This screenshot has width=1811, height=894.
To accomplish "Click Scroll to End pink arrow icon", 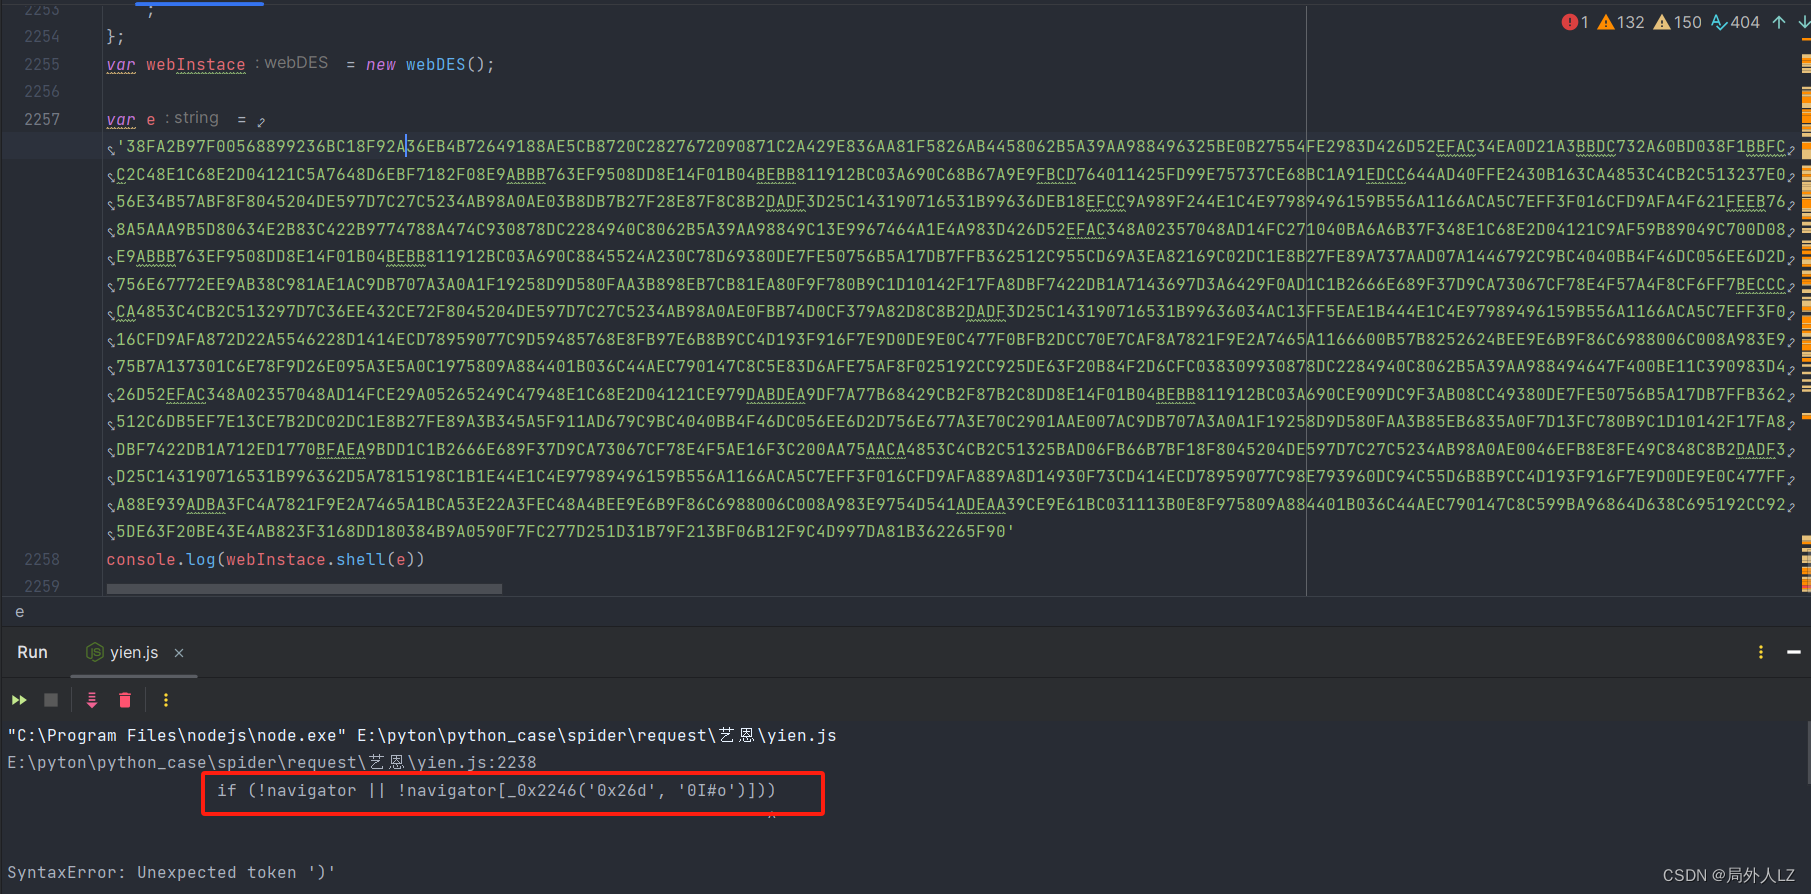I will pyautogui.click(x=92, y=700).
